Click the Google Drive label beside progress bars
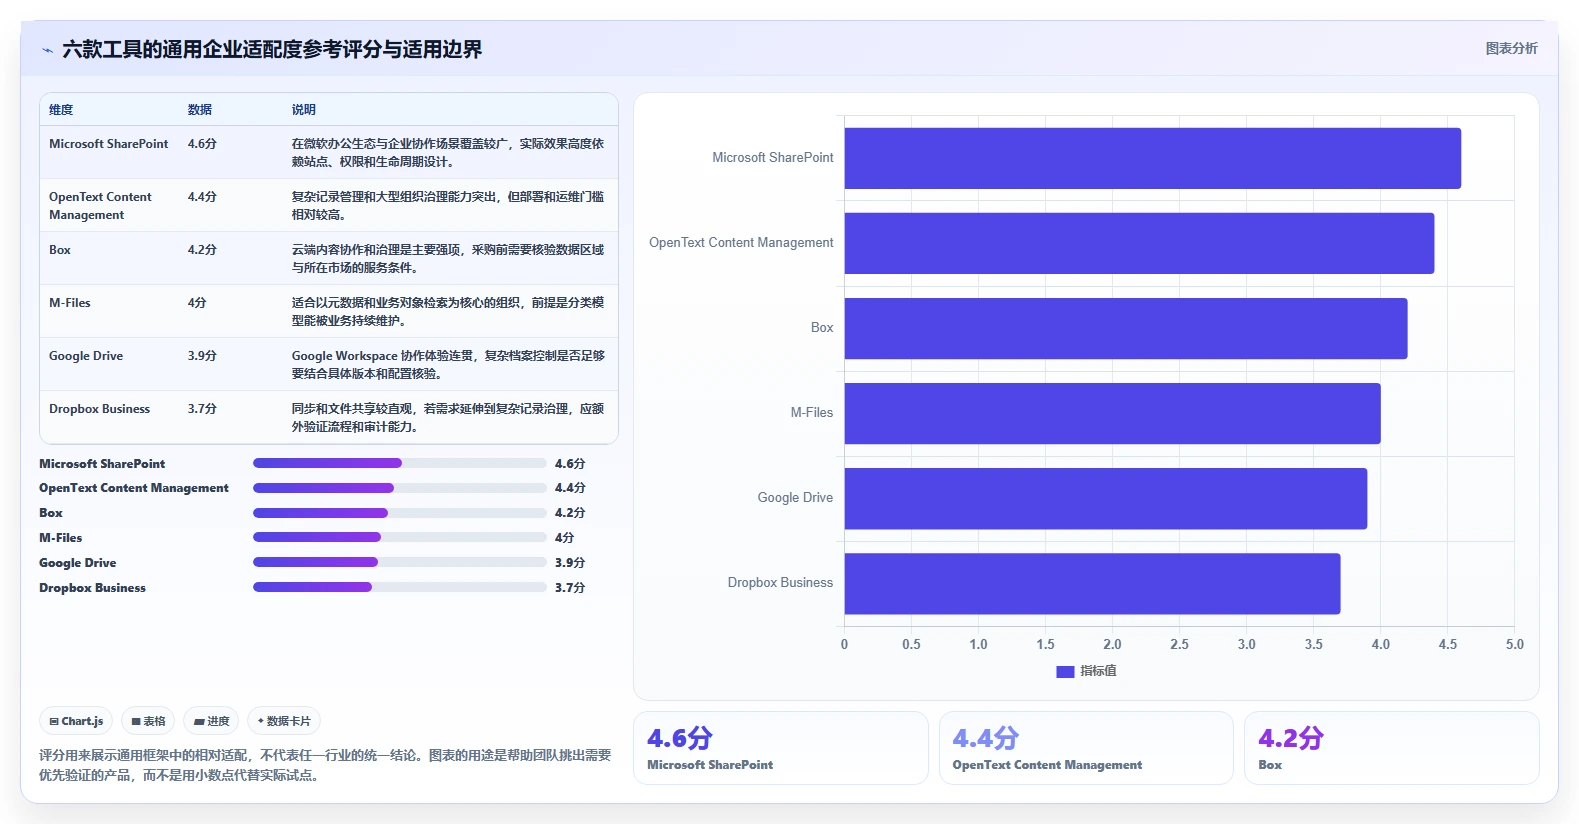This screenshot has width=1579, height=824. coord(77,563)
